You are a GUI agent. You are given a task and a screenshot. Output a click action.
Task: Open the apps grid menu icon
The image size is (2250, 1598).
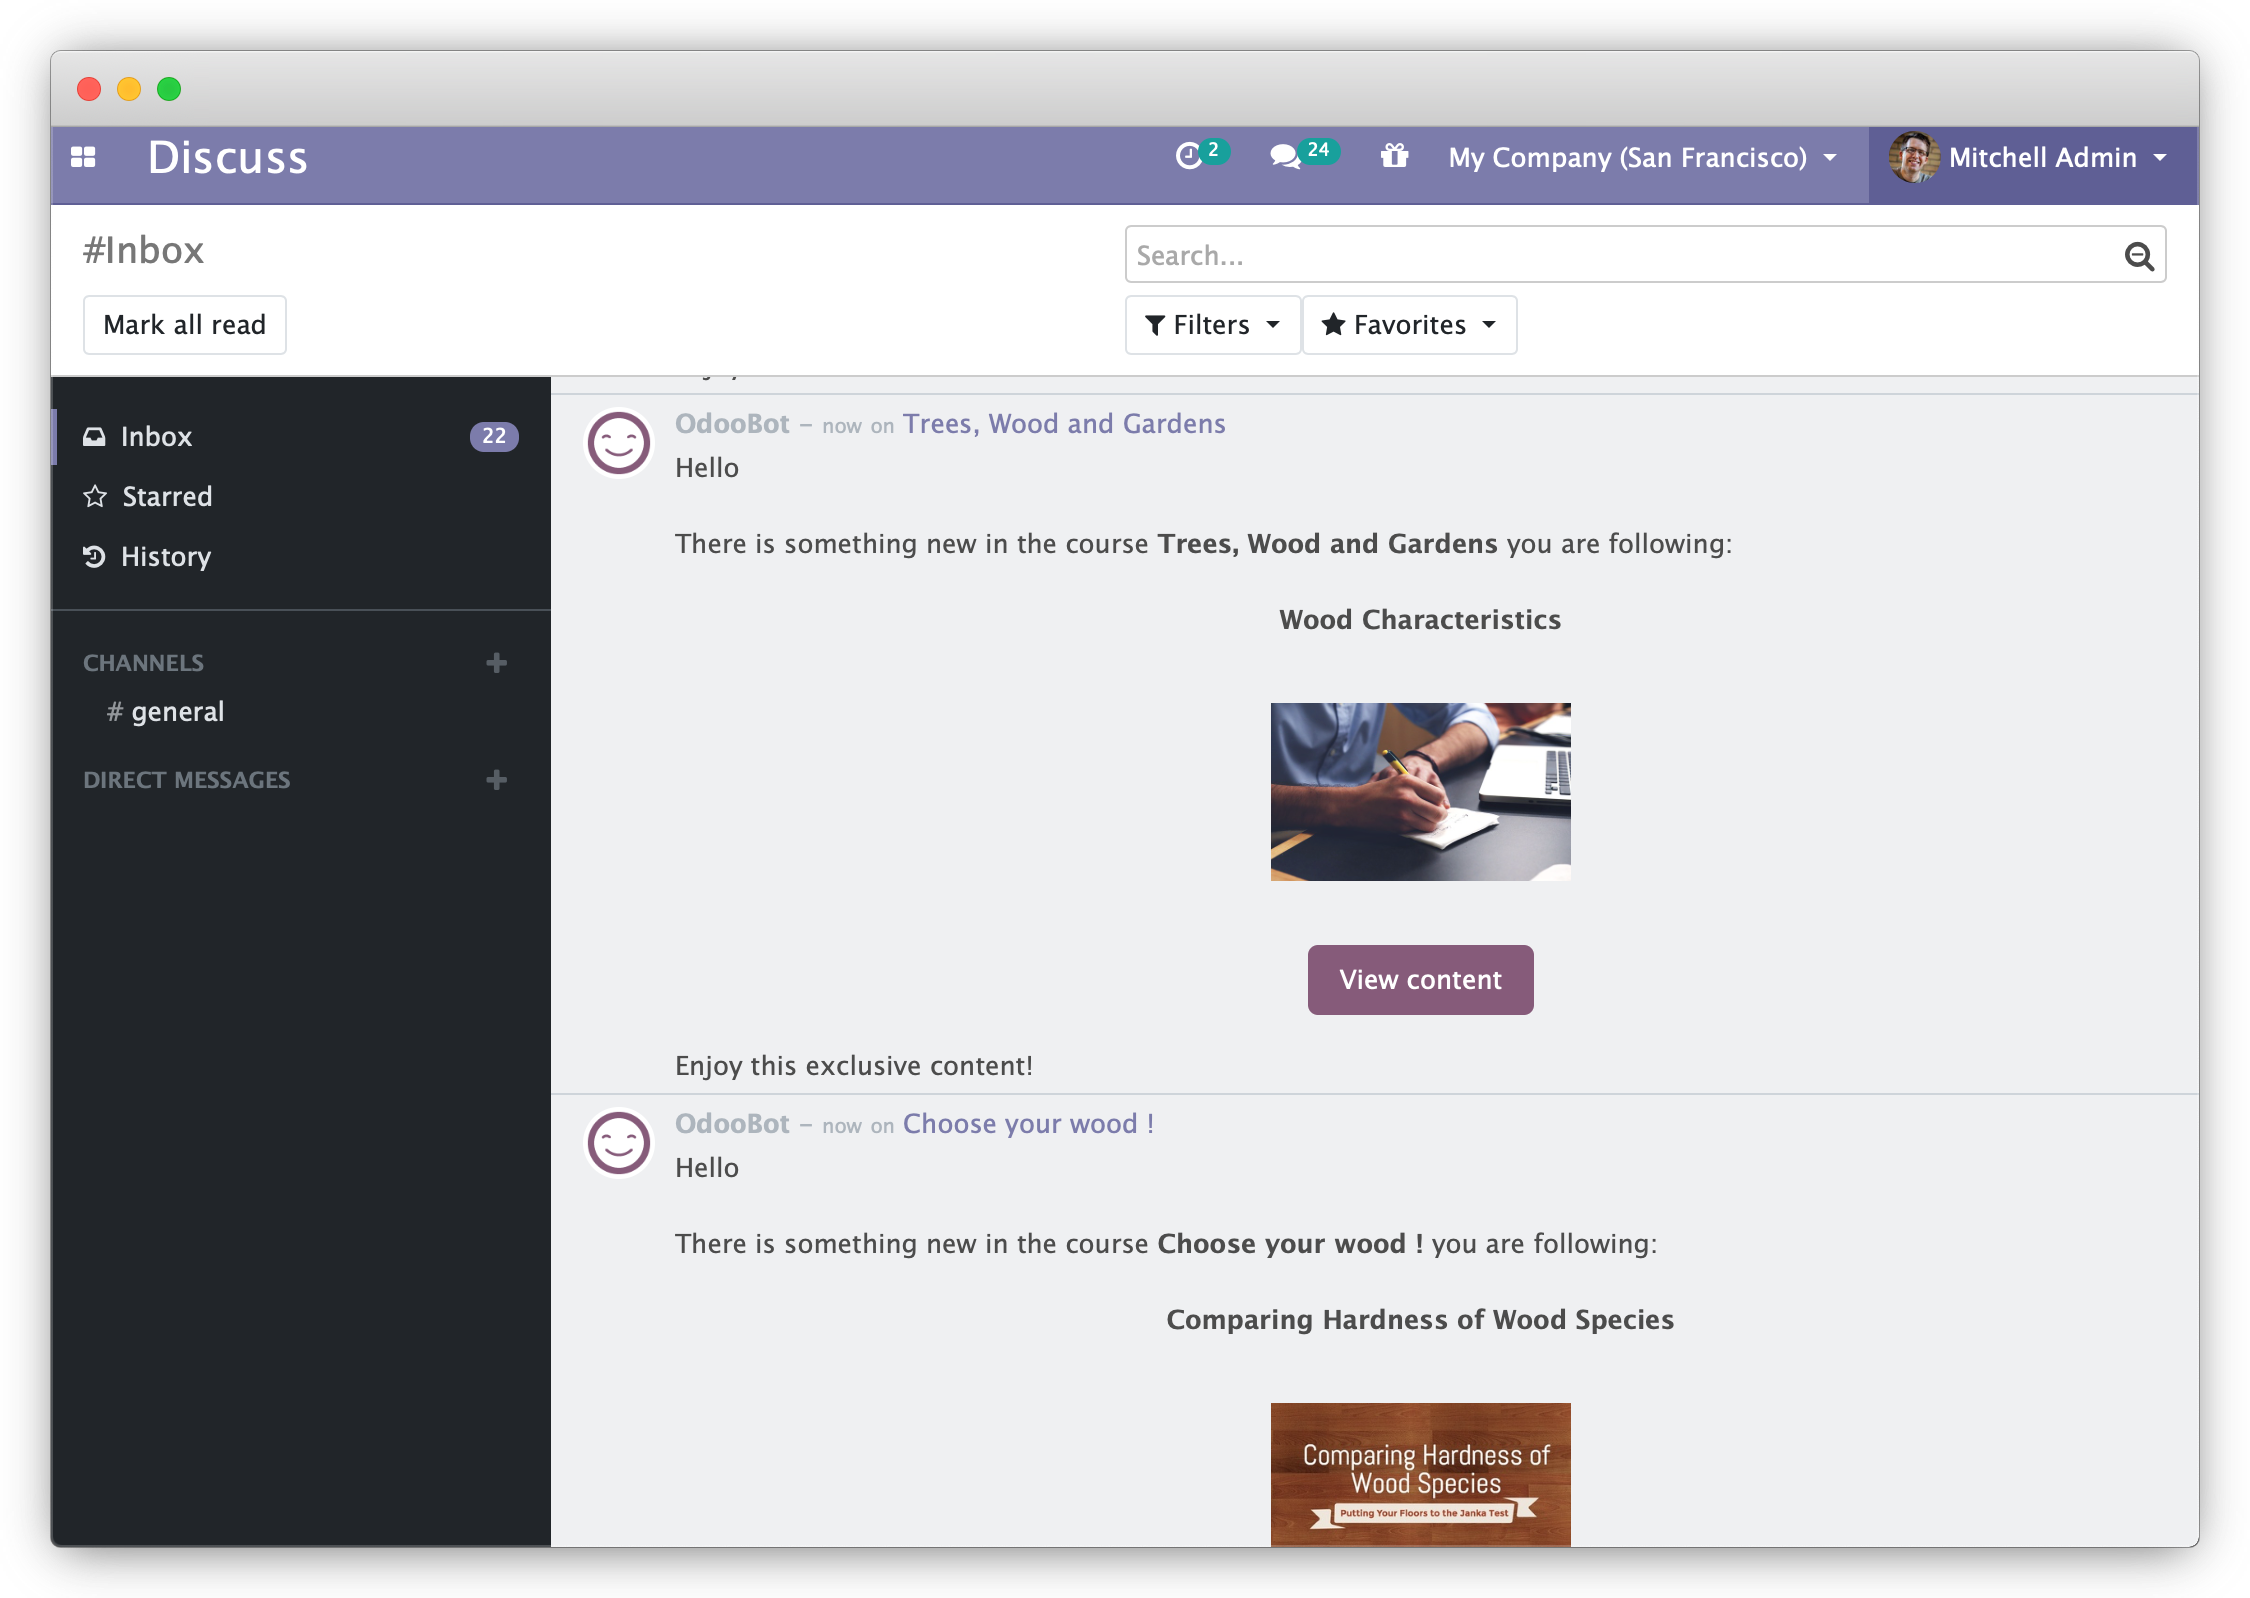tap(83, 157)
